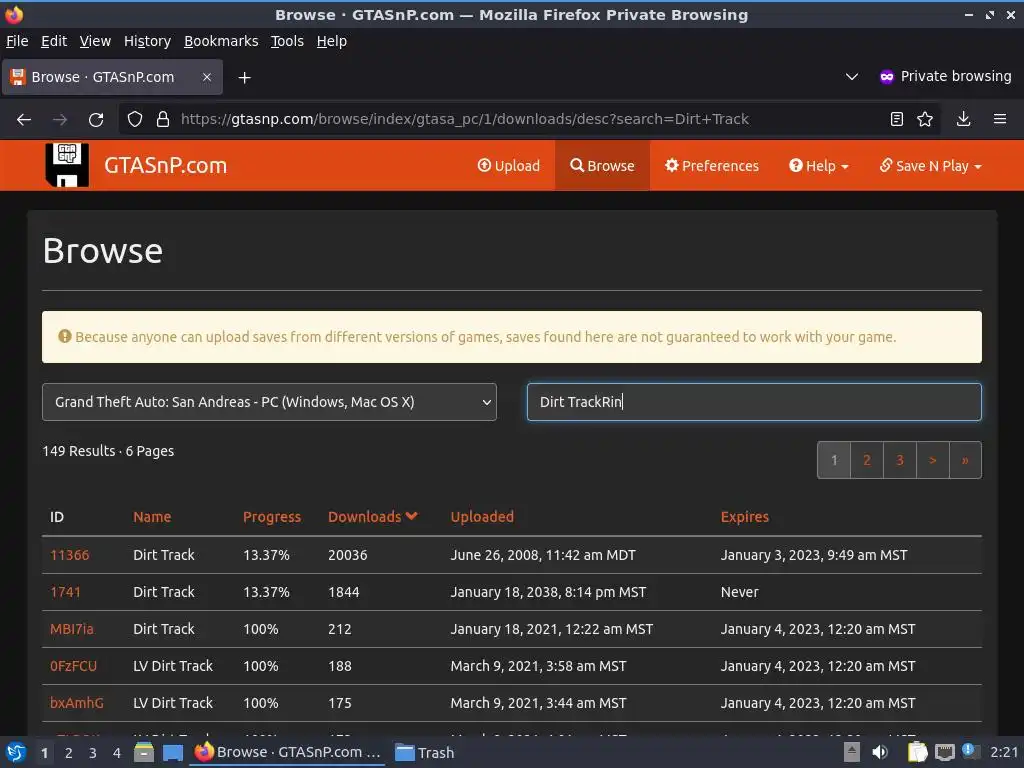Switch to workspace 4 in taskbar
Viewport: 1024px width, 768px height.
tap(116, 753)
